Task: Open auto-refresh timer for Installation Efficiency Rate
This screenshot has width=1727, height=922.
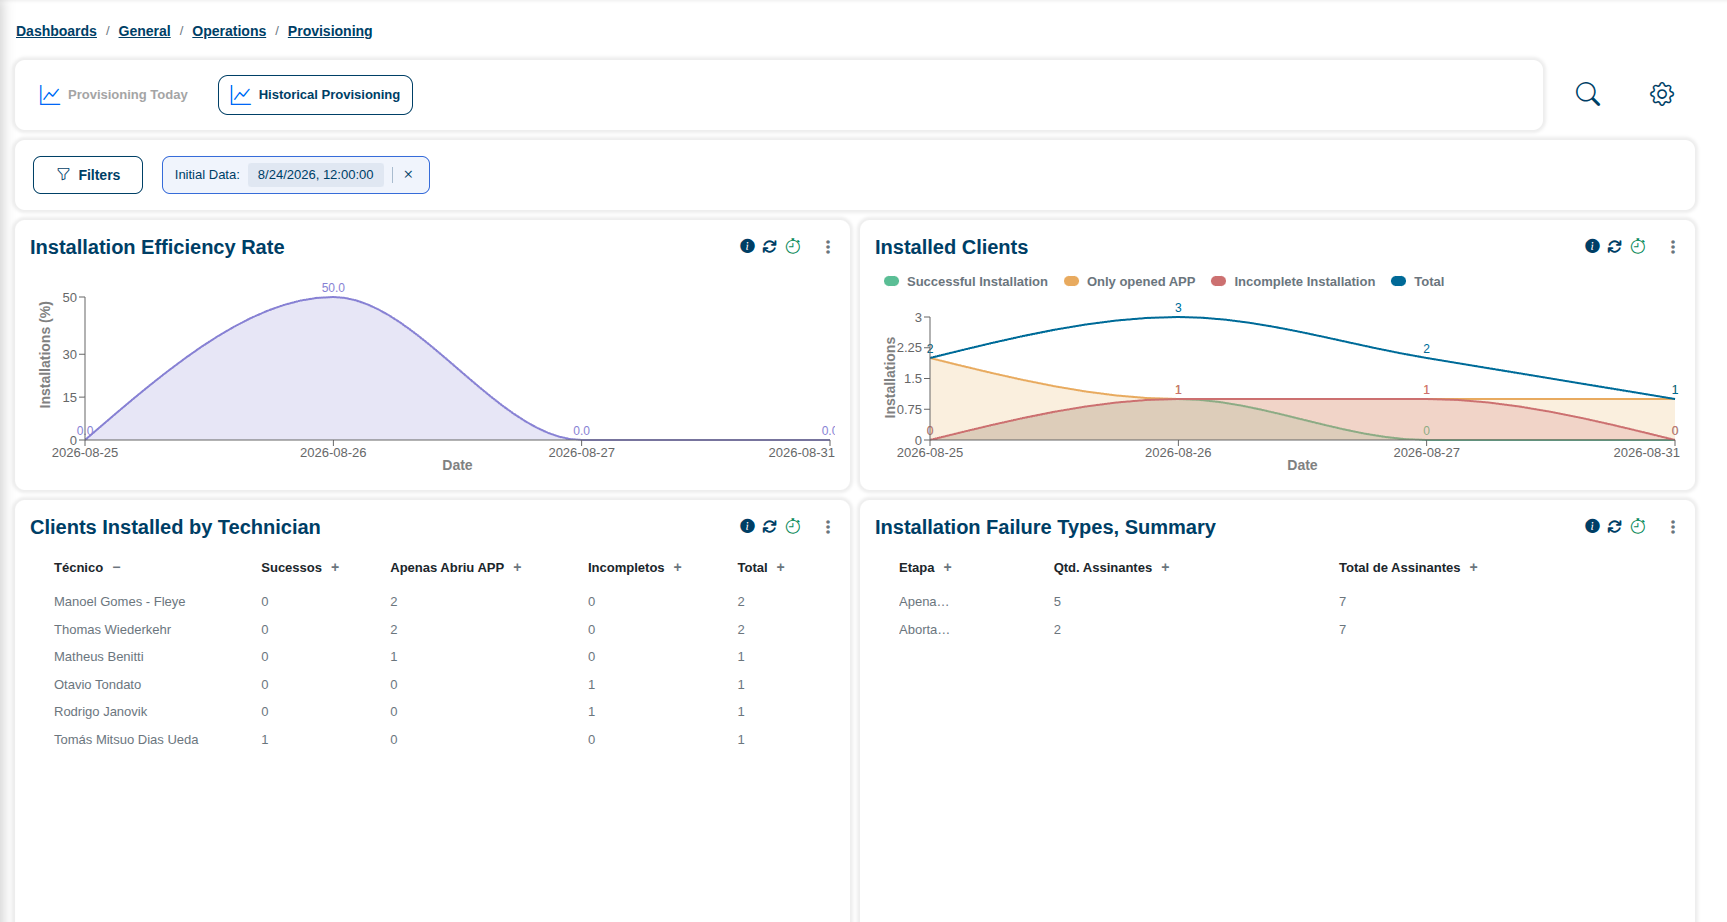Action: [793, 246]
